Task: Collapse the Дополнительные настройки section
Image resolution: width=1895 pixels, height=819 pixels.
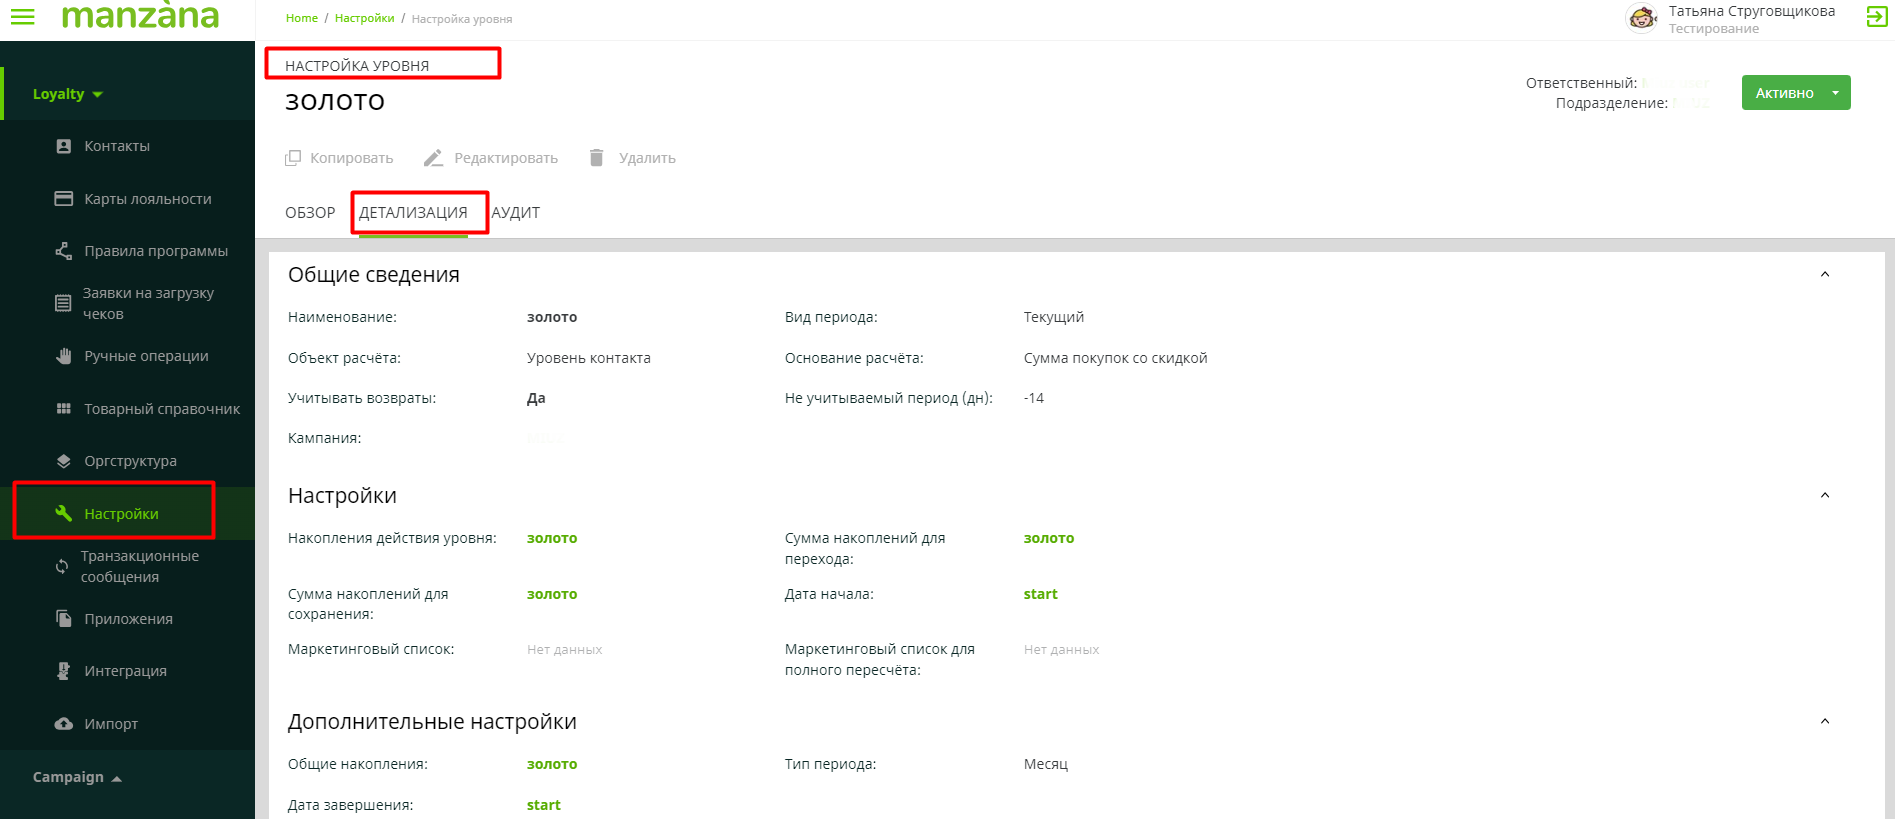Action: 1825,722
